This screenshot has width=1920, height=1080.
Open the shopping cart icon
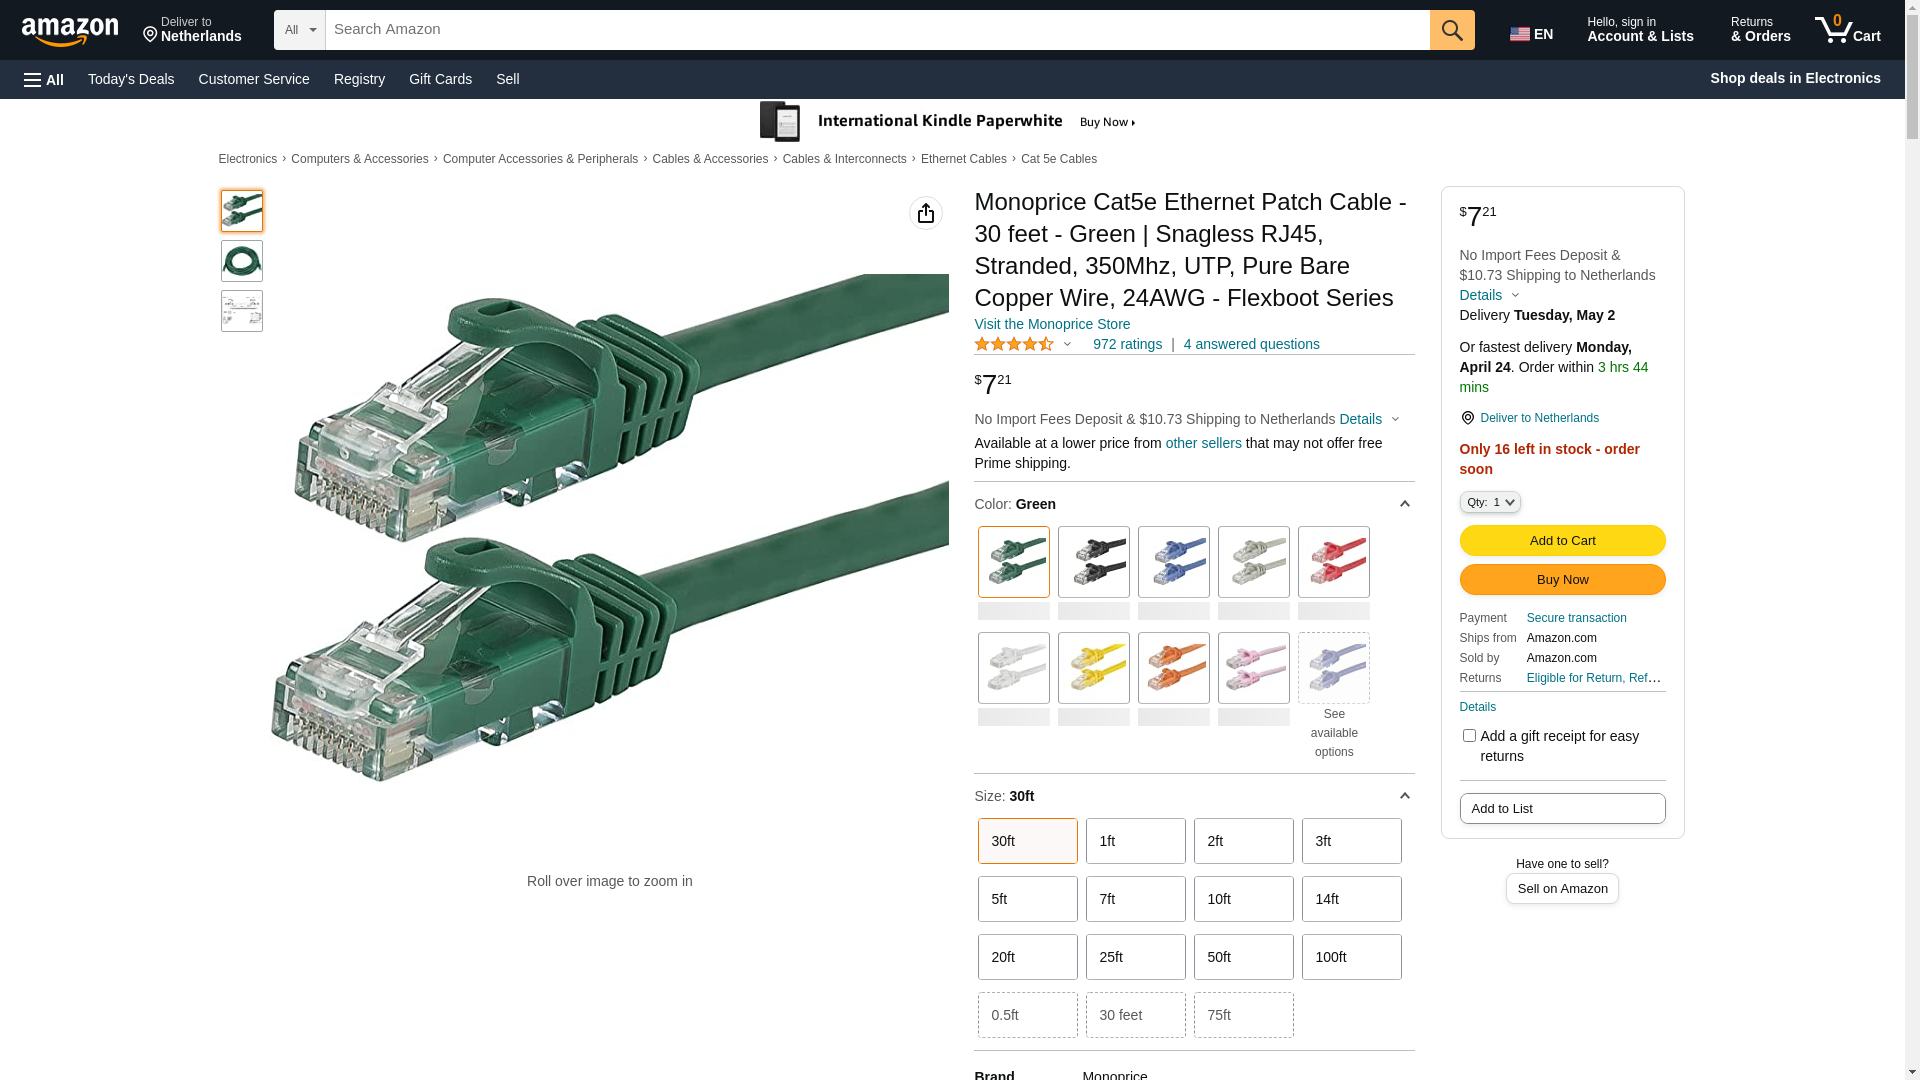(1848, 30)
